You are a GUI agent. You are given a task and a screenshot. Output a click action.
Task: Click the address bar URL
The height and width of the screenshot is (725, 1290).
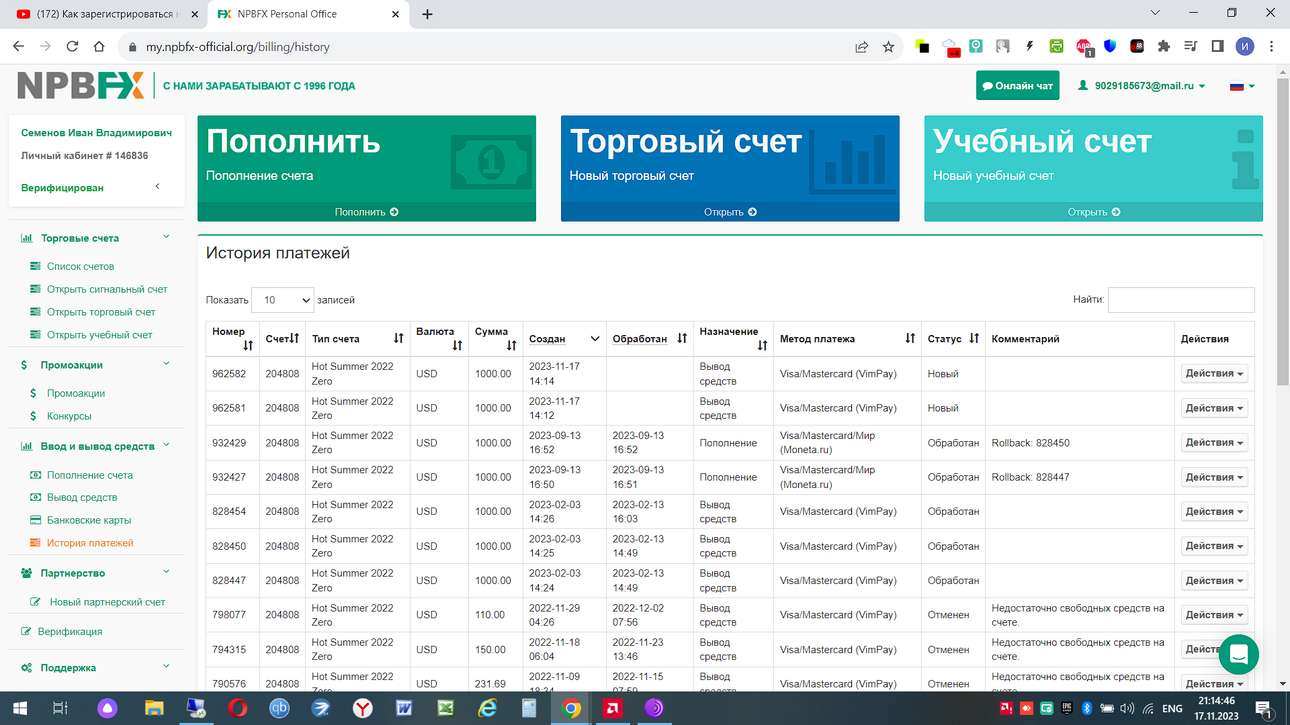pos(238,47)
